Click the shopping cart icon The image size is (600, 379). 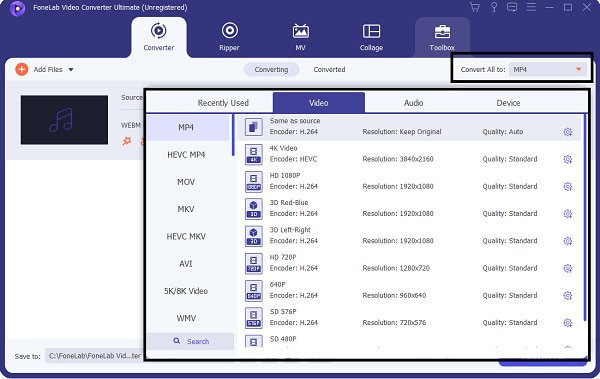[474, 7]
